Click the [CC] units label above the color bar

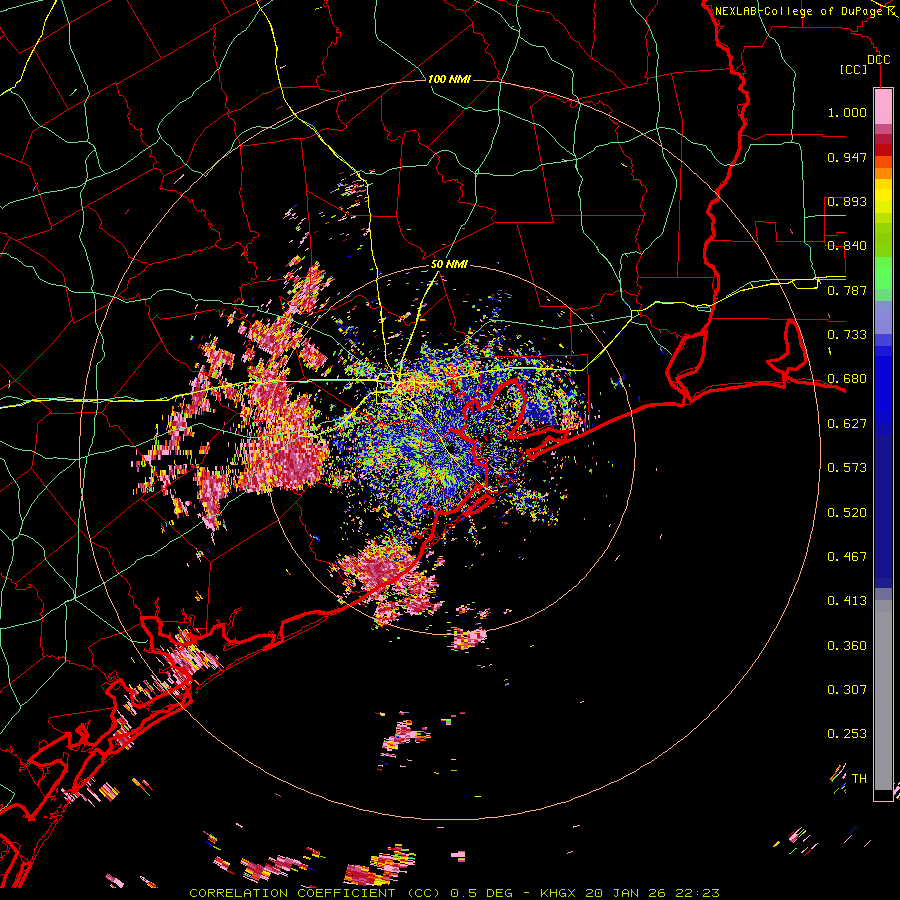pos(854,69)
